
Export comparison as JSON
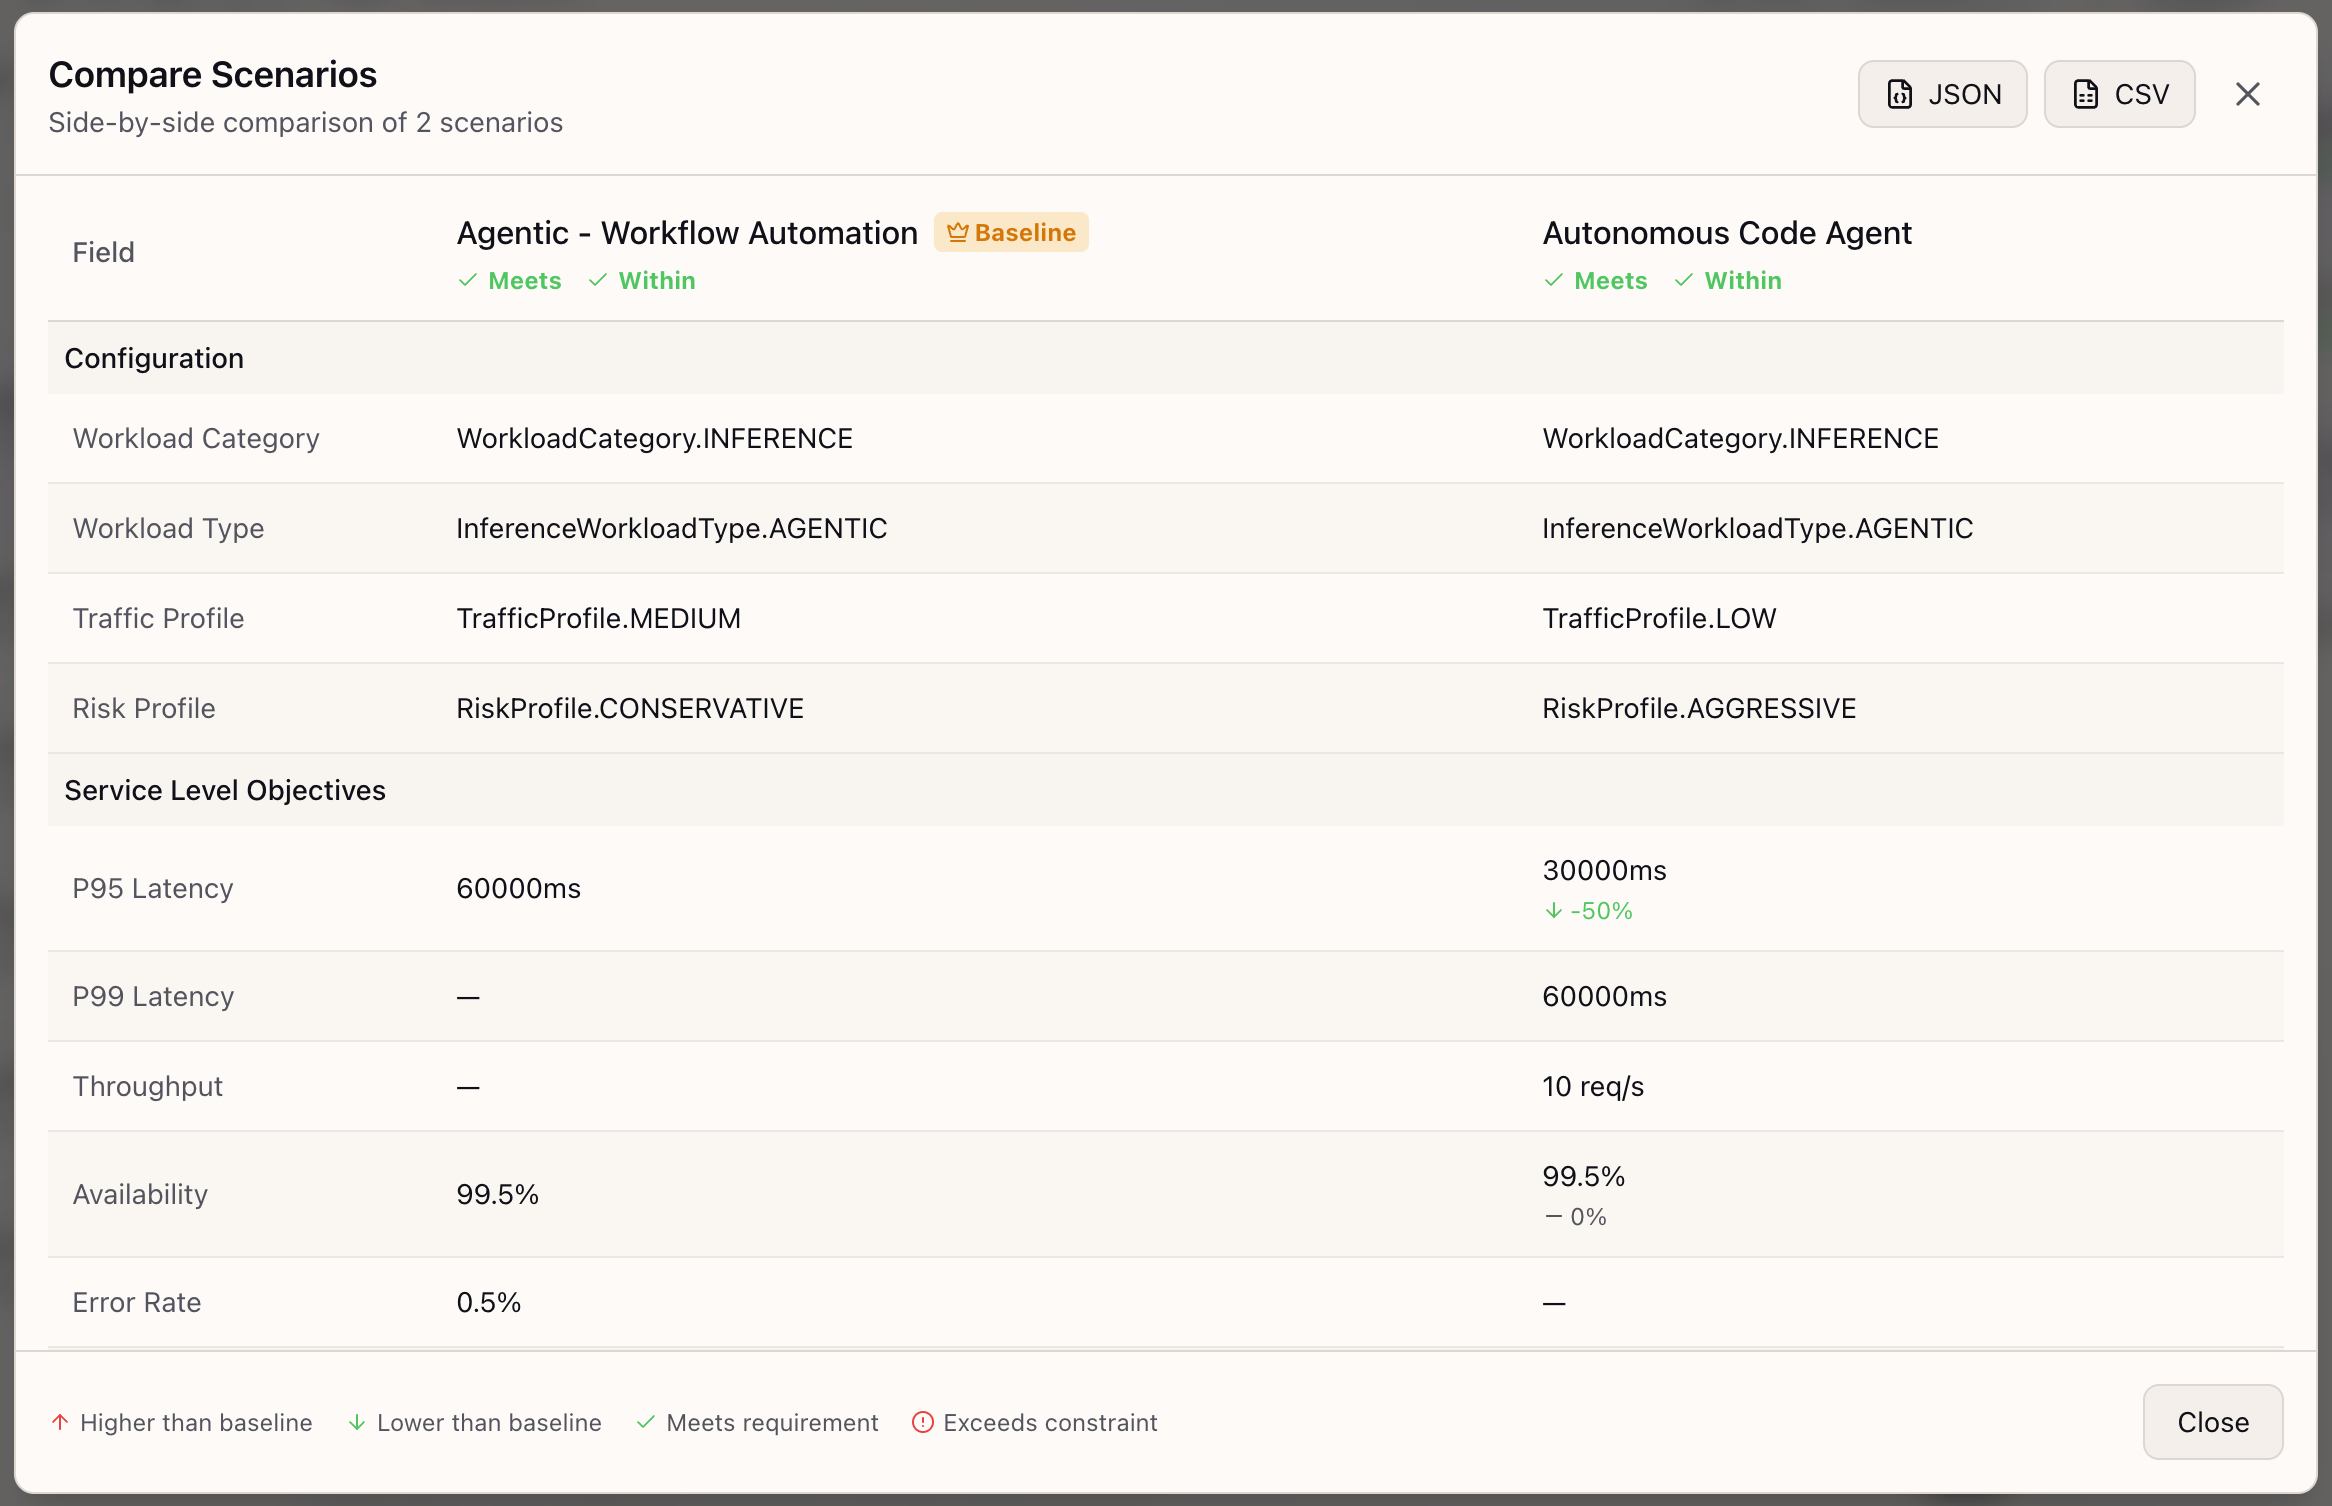[1942, 94]
